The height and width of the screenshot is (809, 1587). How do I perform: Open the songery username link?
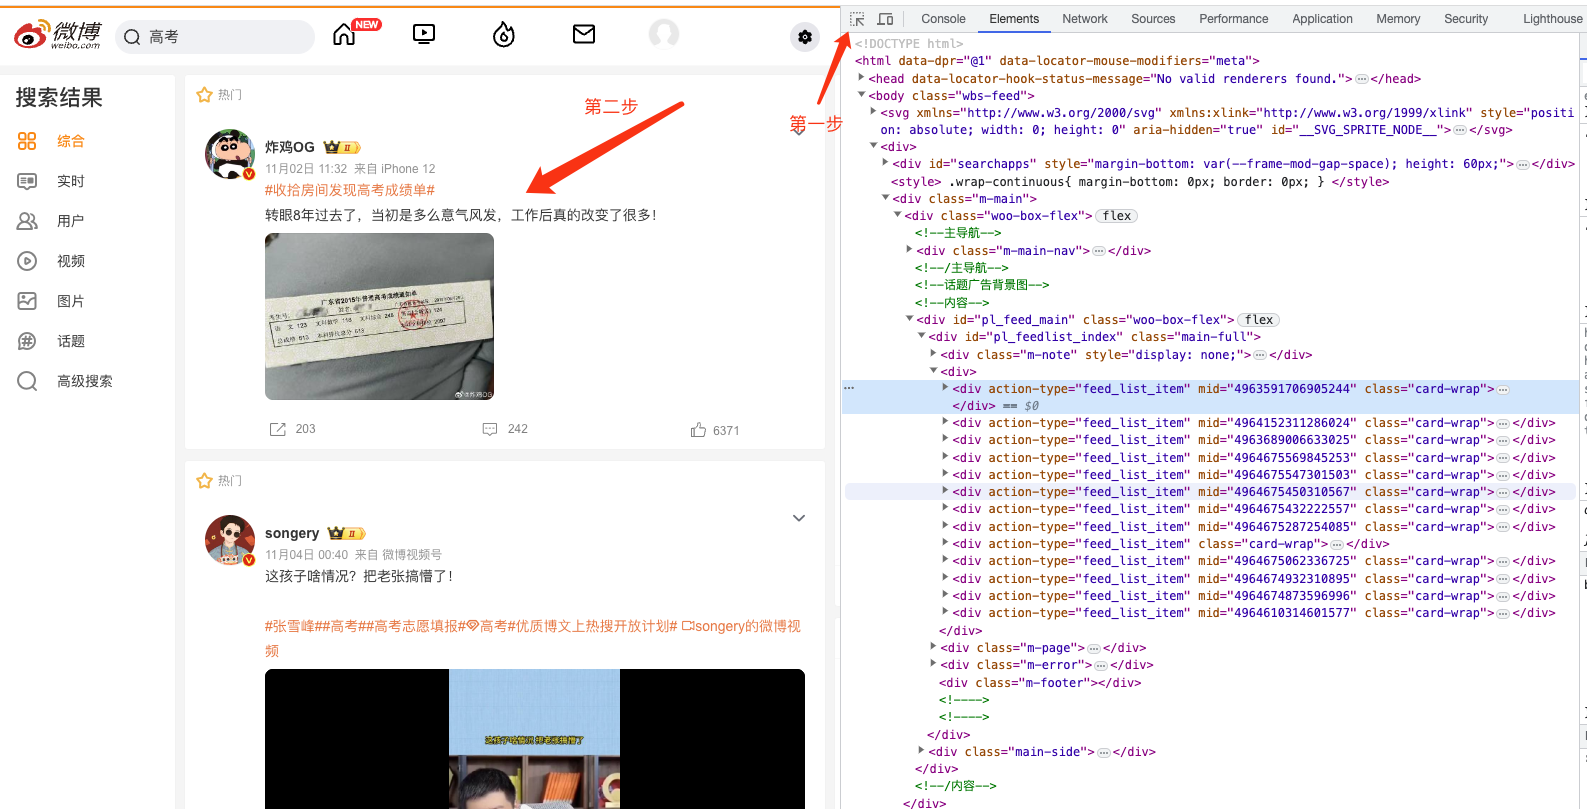point(292,533)
